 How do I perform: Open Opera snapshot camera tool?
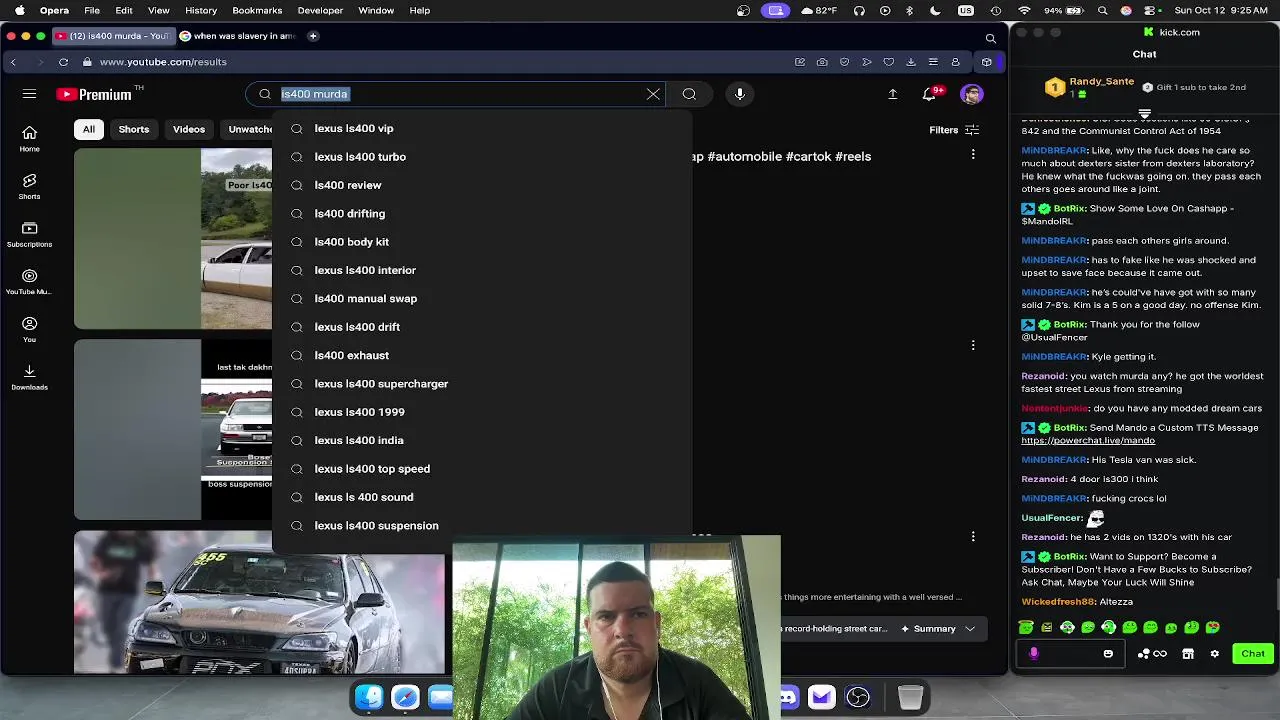(x=822, y=62)
